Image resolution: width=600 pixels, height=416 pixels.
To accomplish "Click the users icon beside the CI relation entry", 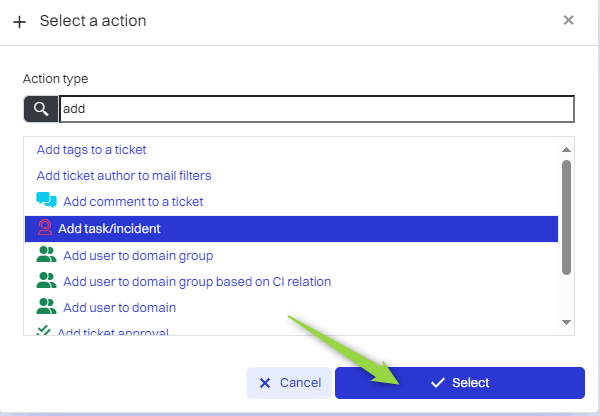I will [46, 281].
